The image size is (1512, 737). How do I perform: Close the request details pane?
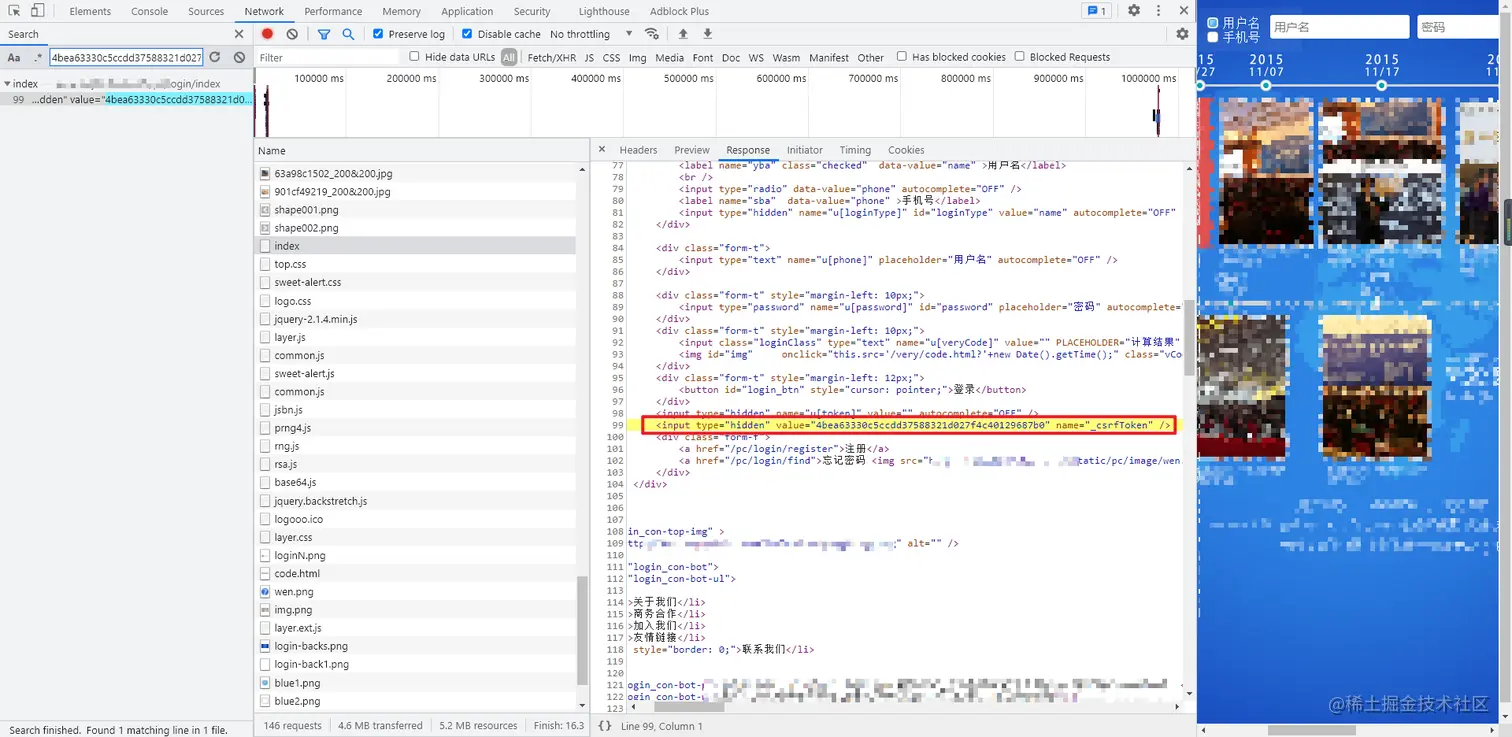click(x=601, y=150)
